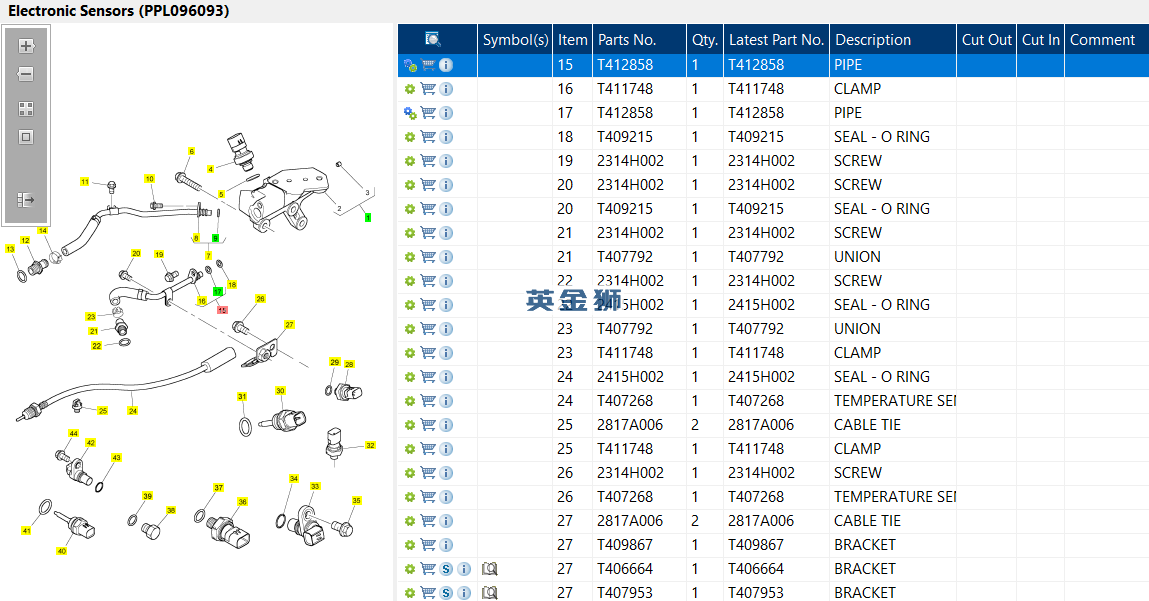Click part number T409215 in item 18 row
Image resolution: width=1149 pixels, height=601 pixels.
point(625,137)
